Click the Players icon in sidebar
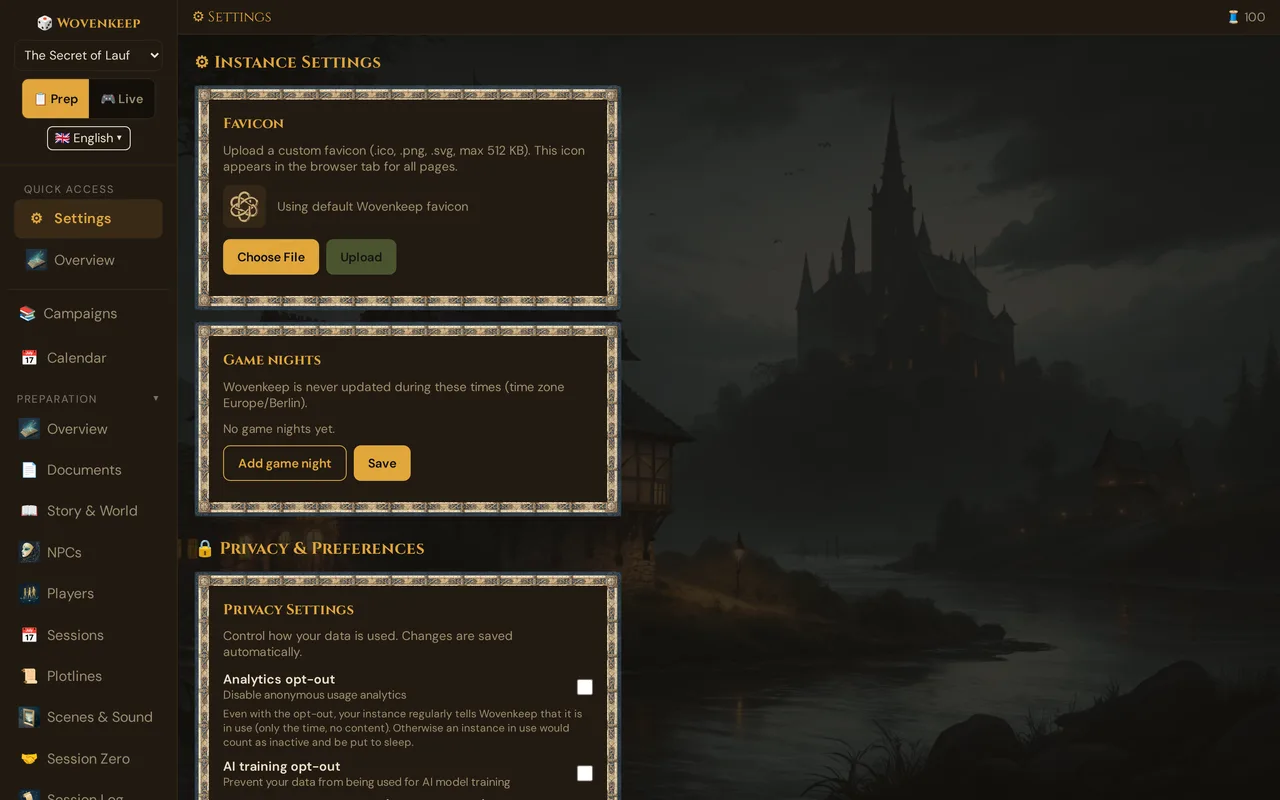This screenshot has width=1280, height=800. click(x=29, y=593)
